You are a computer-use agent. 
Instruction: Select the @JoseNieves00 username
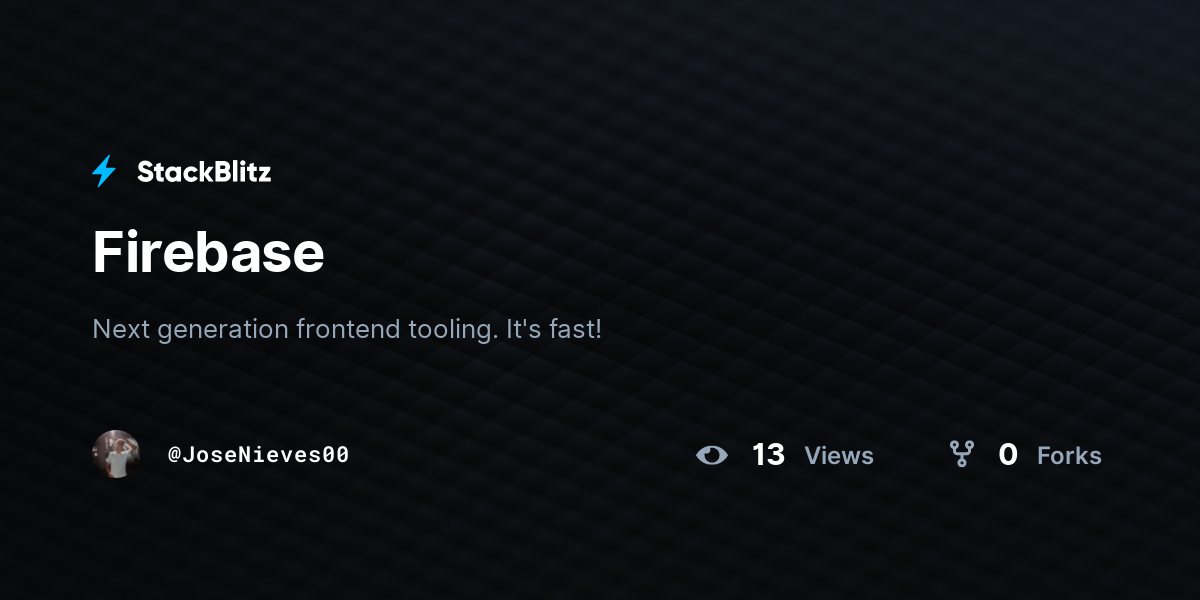click(258, 455)
